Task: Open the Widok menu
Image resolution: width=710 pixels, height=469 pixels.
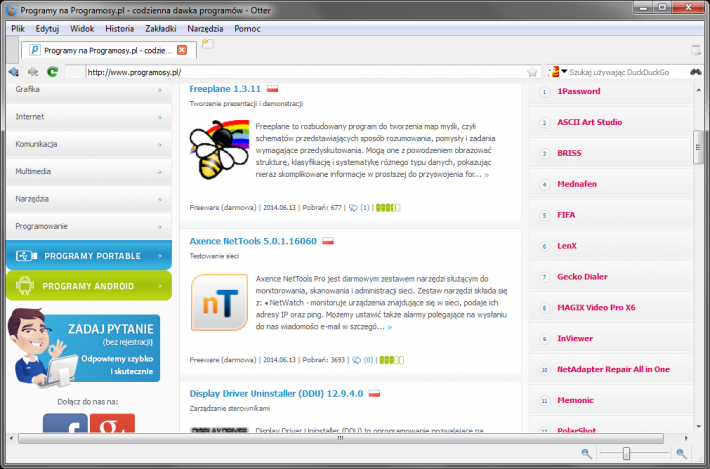Action: 82,29
